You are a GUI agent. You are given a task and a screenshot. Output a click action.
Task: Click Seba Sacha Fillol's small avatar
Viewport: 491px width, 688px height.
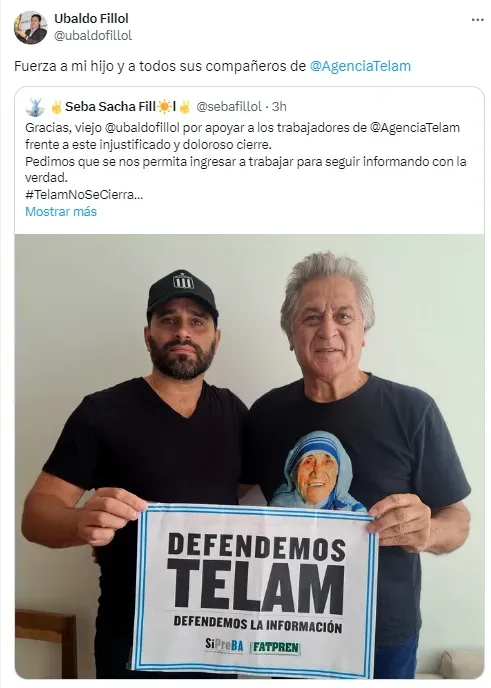(x=35, y=107)
